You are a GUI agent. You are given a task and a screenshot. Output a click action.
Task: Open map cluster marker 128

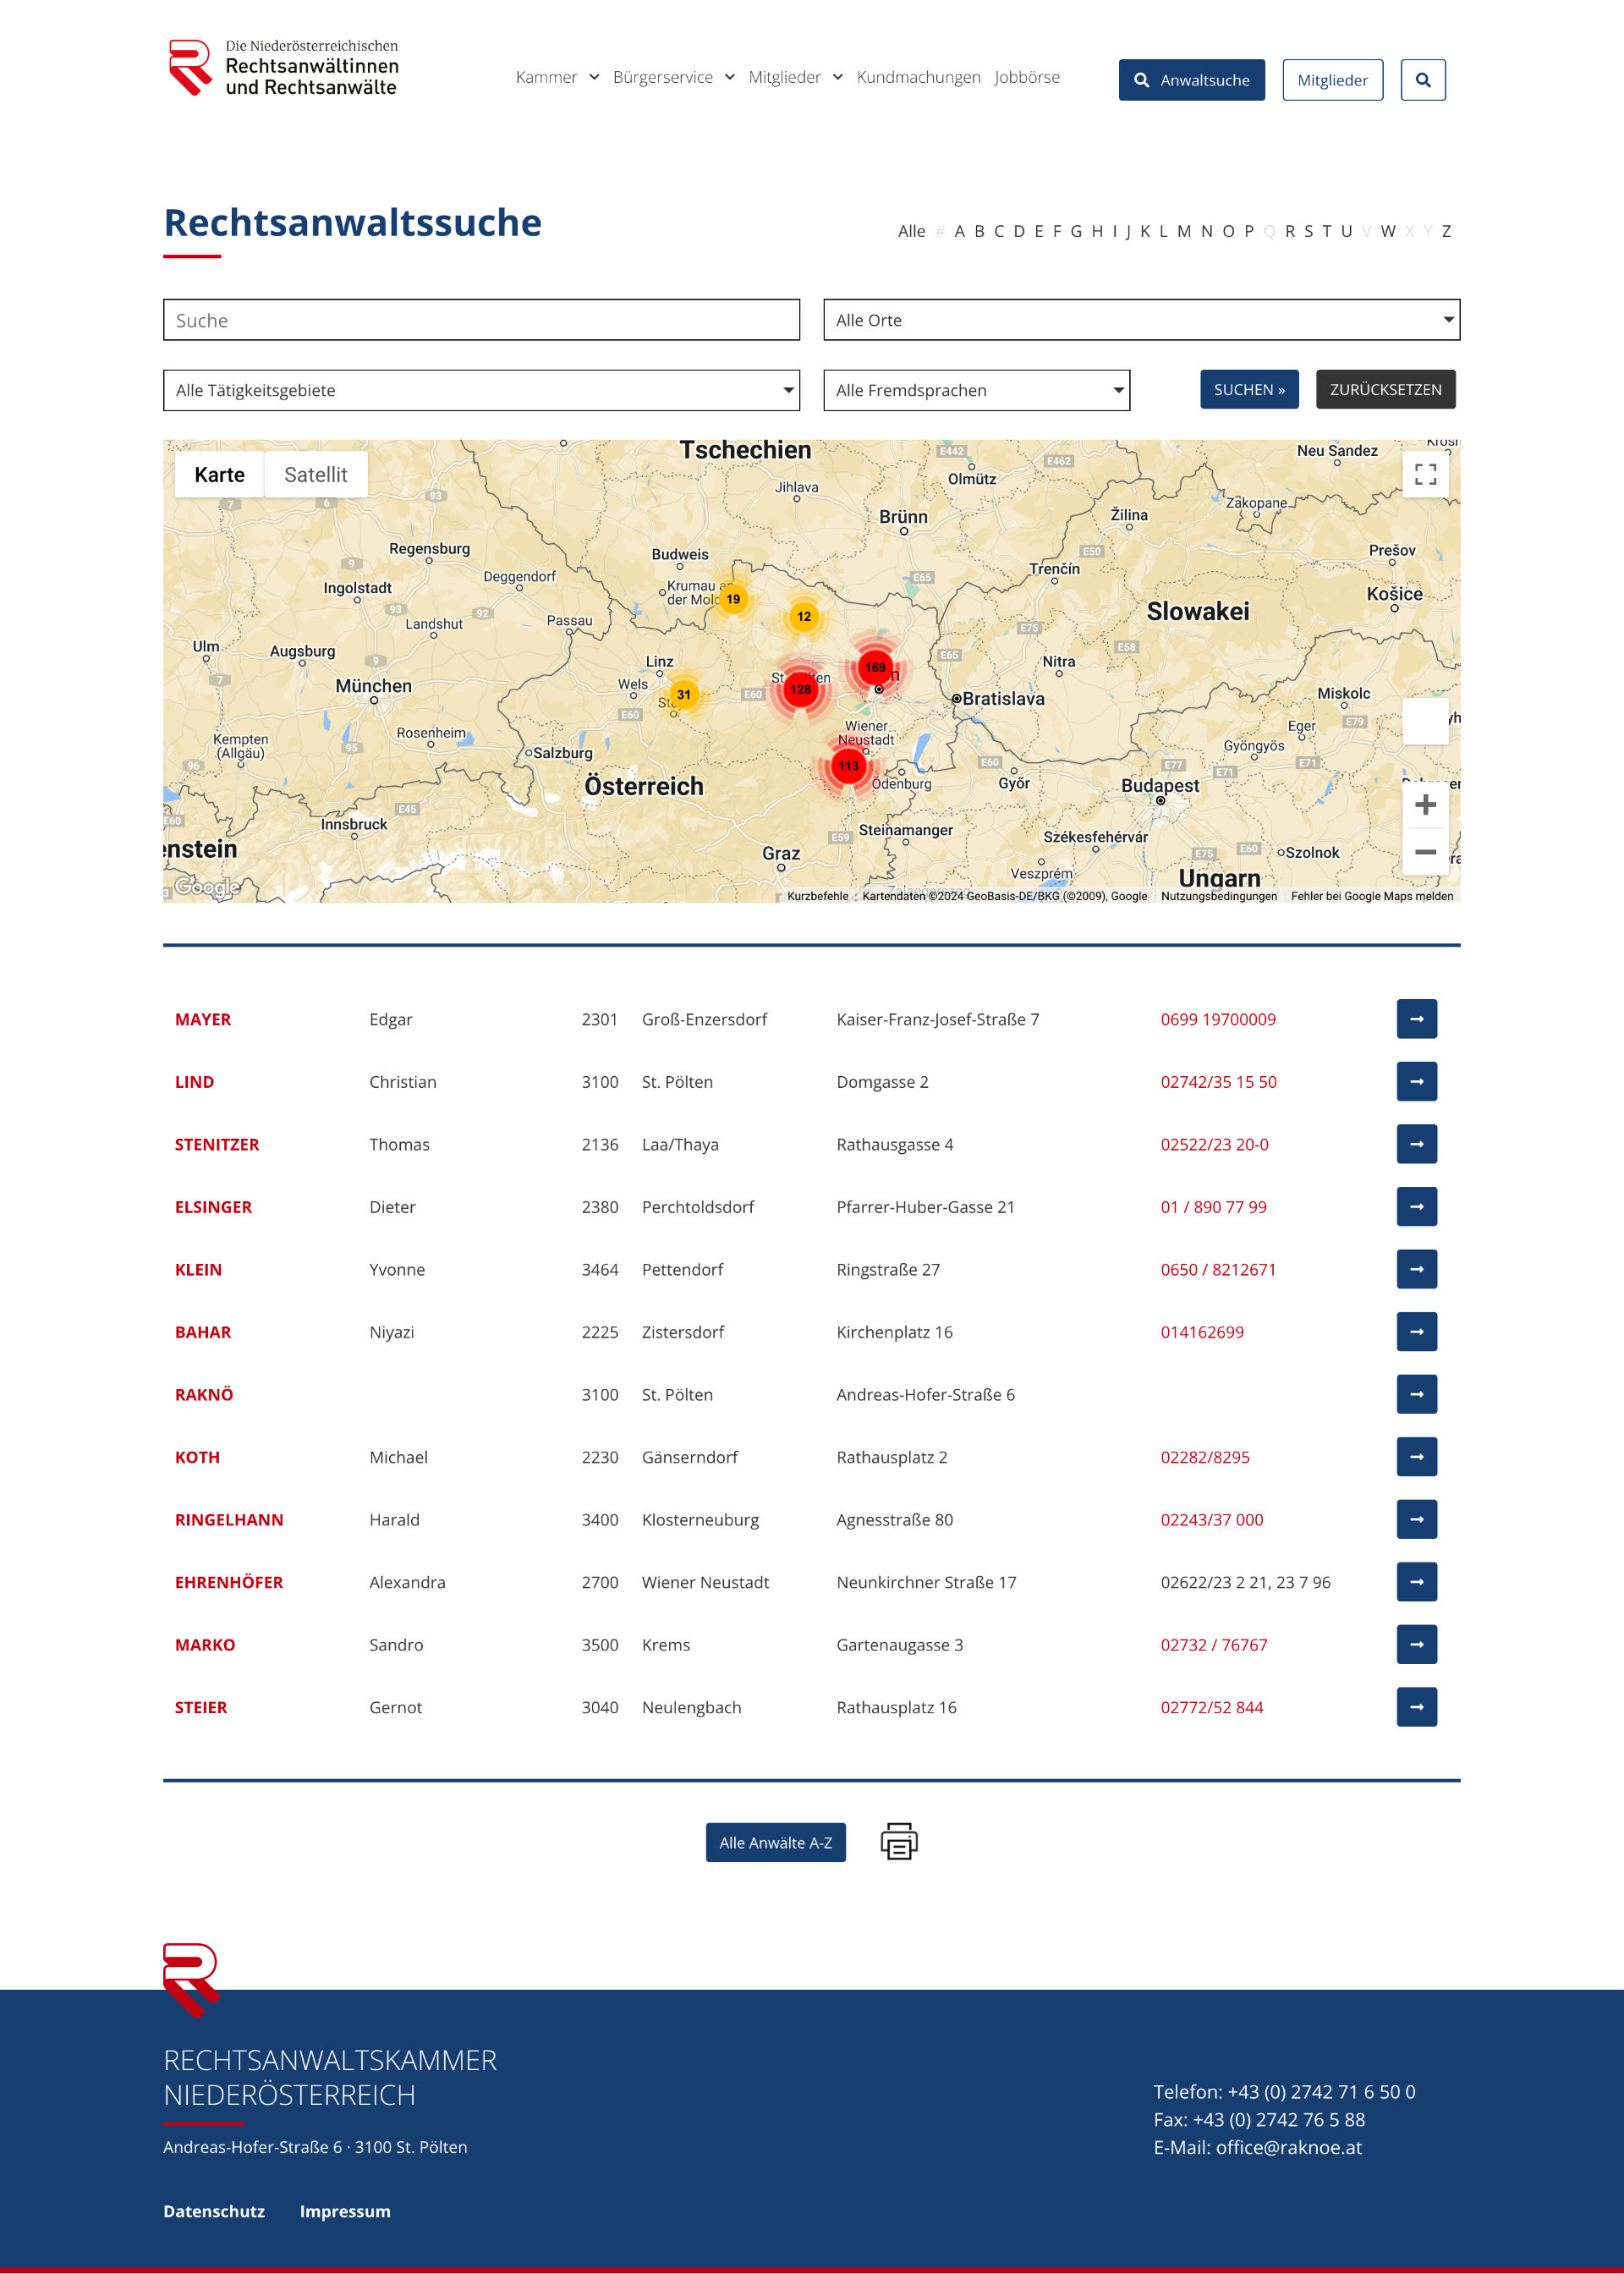[x=800, y=689]
